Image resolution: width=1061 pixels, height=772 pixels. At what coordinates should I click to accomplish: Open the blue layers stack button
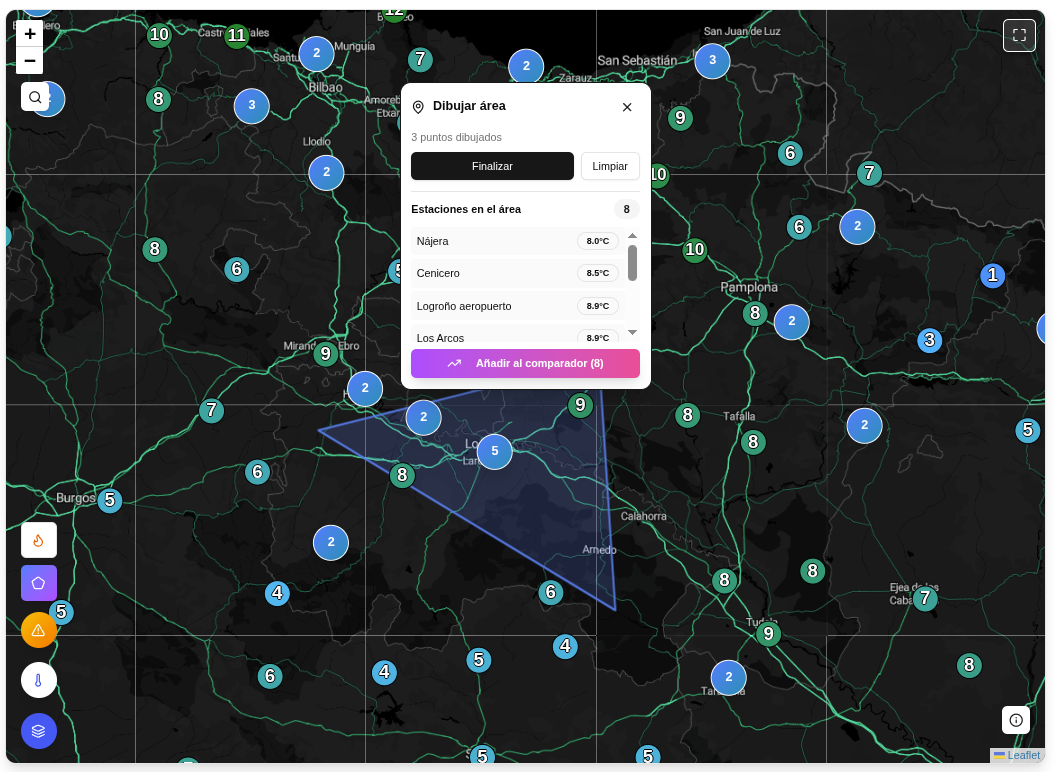point(39,731)
